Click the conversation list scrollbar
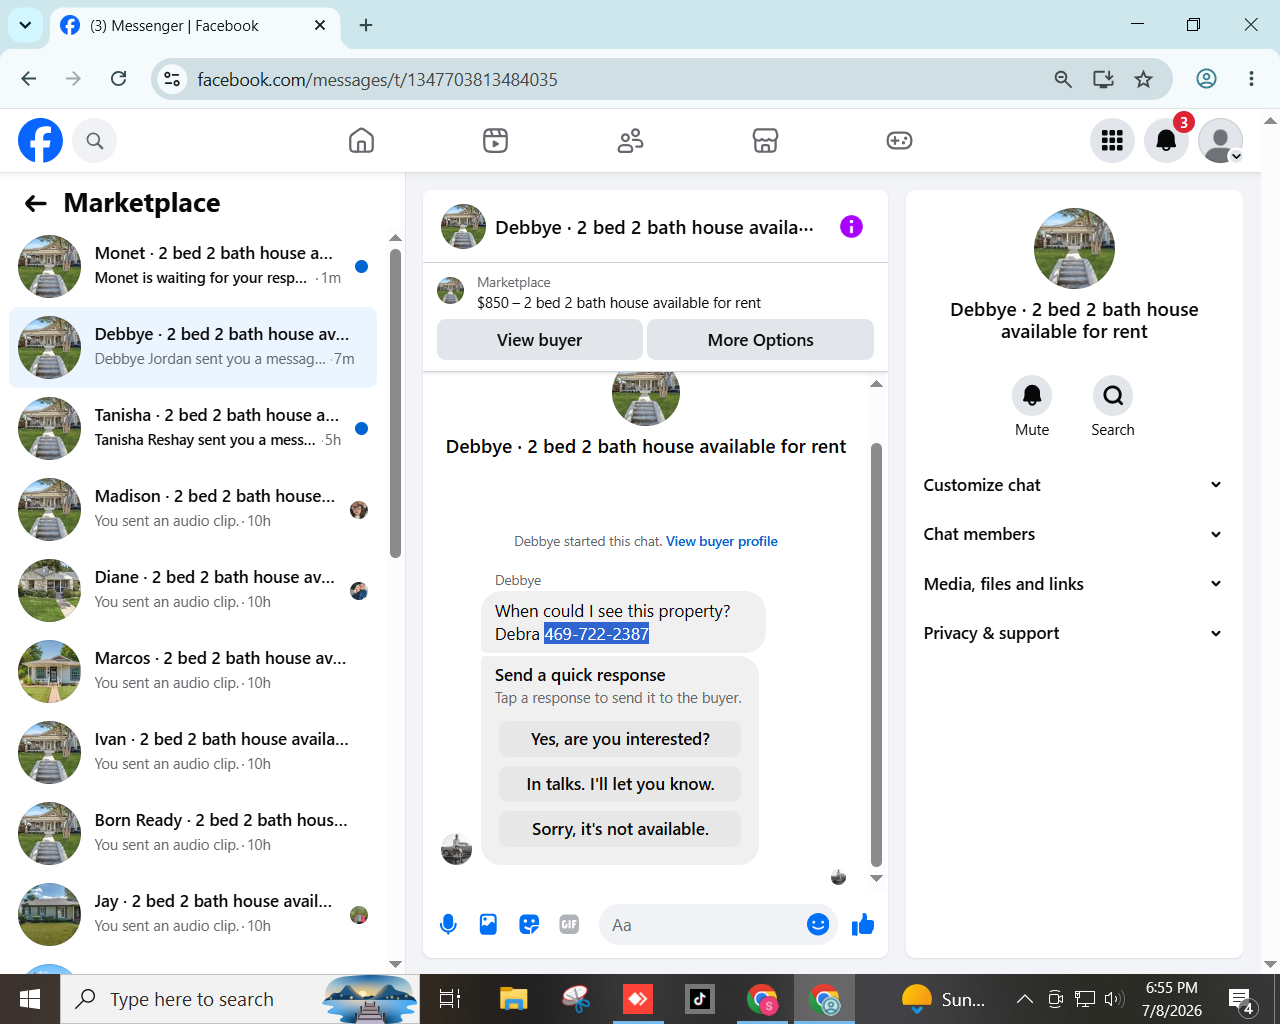 point(395,402)
